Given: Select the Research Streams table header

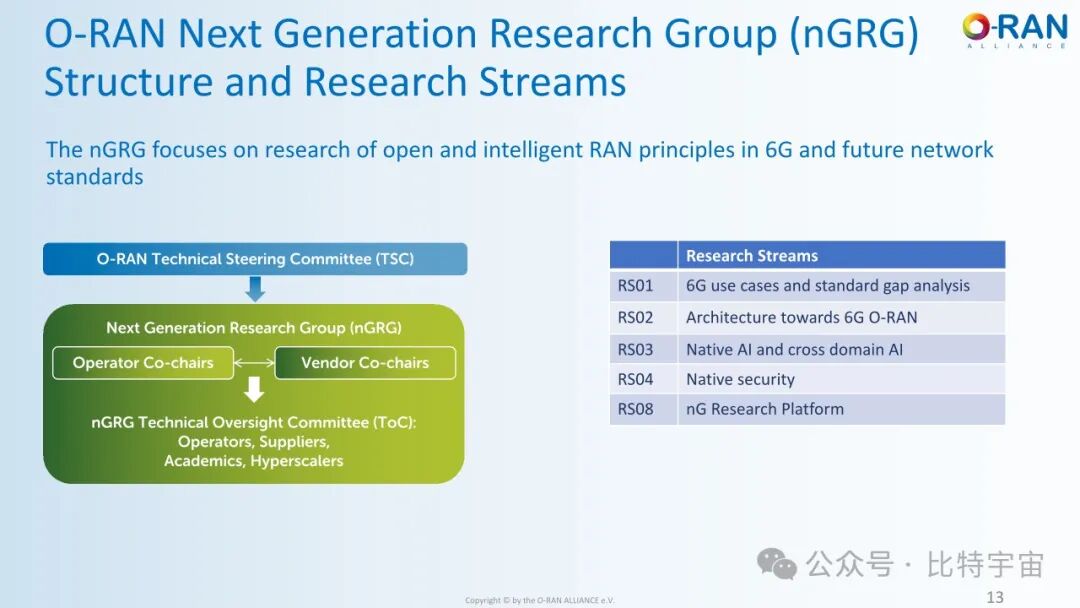Looking at the screenshot, I should click(841, 255).
